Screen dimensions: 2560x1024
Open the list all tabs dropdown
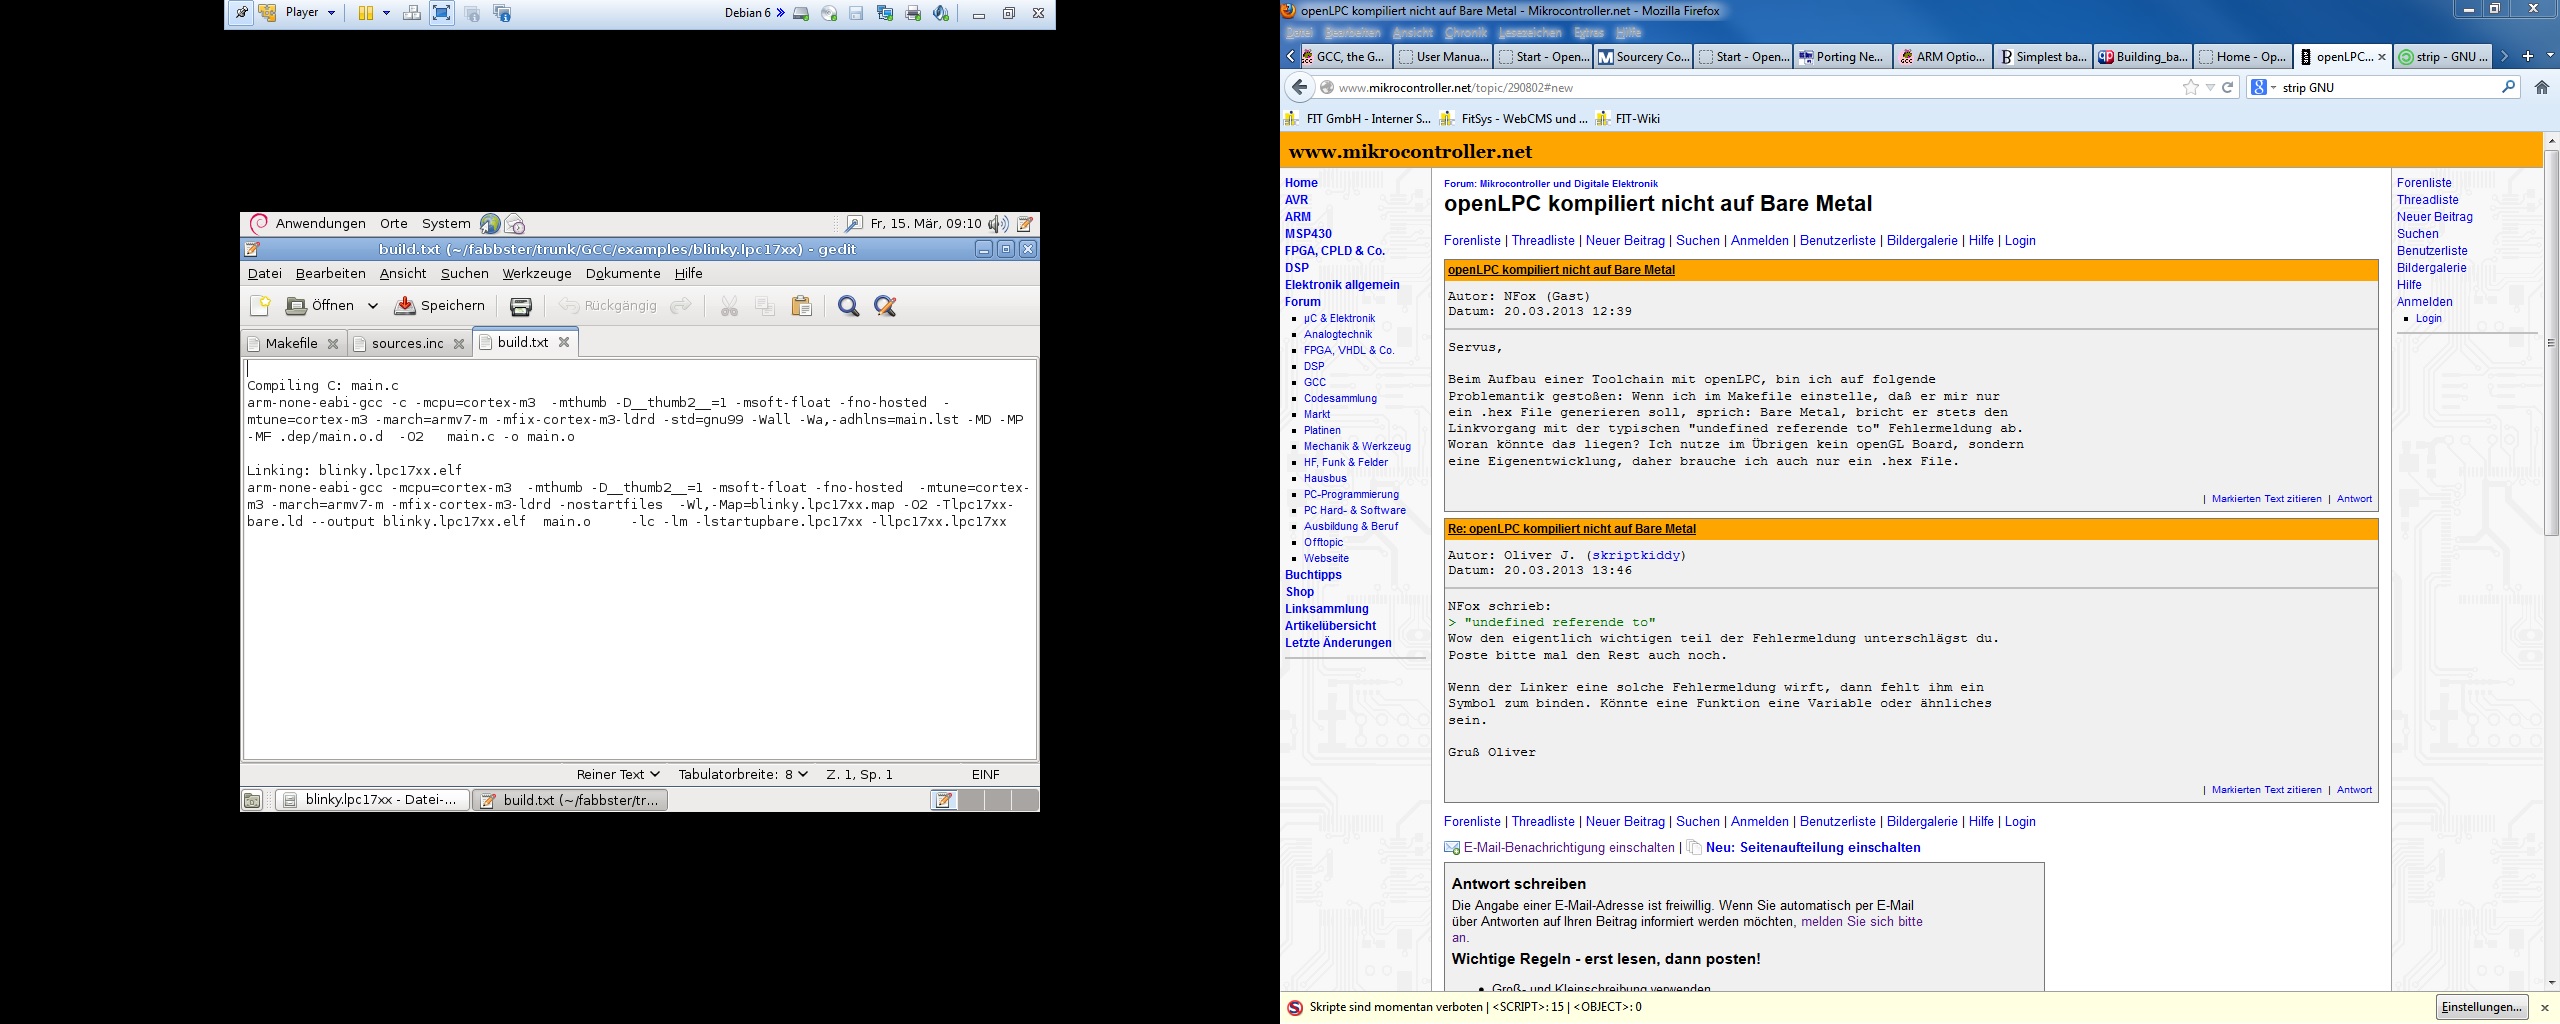[x=2551, y=56]
